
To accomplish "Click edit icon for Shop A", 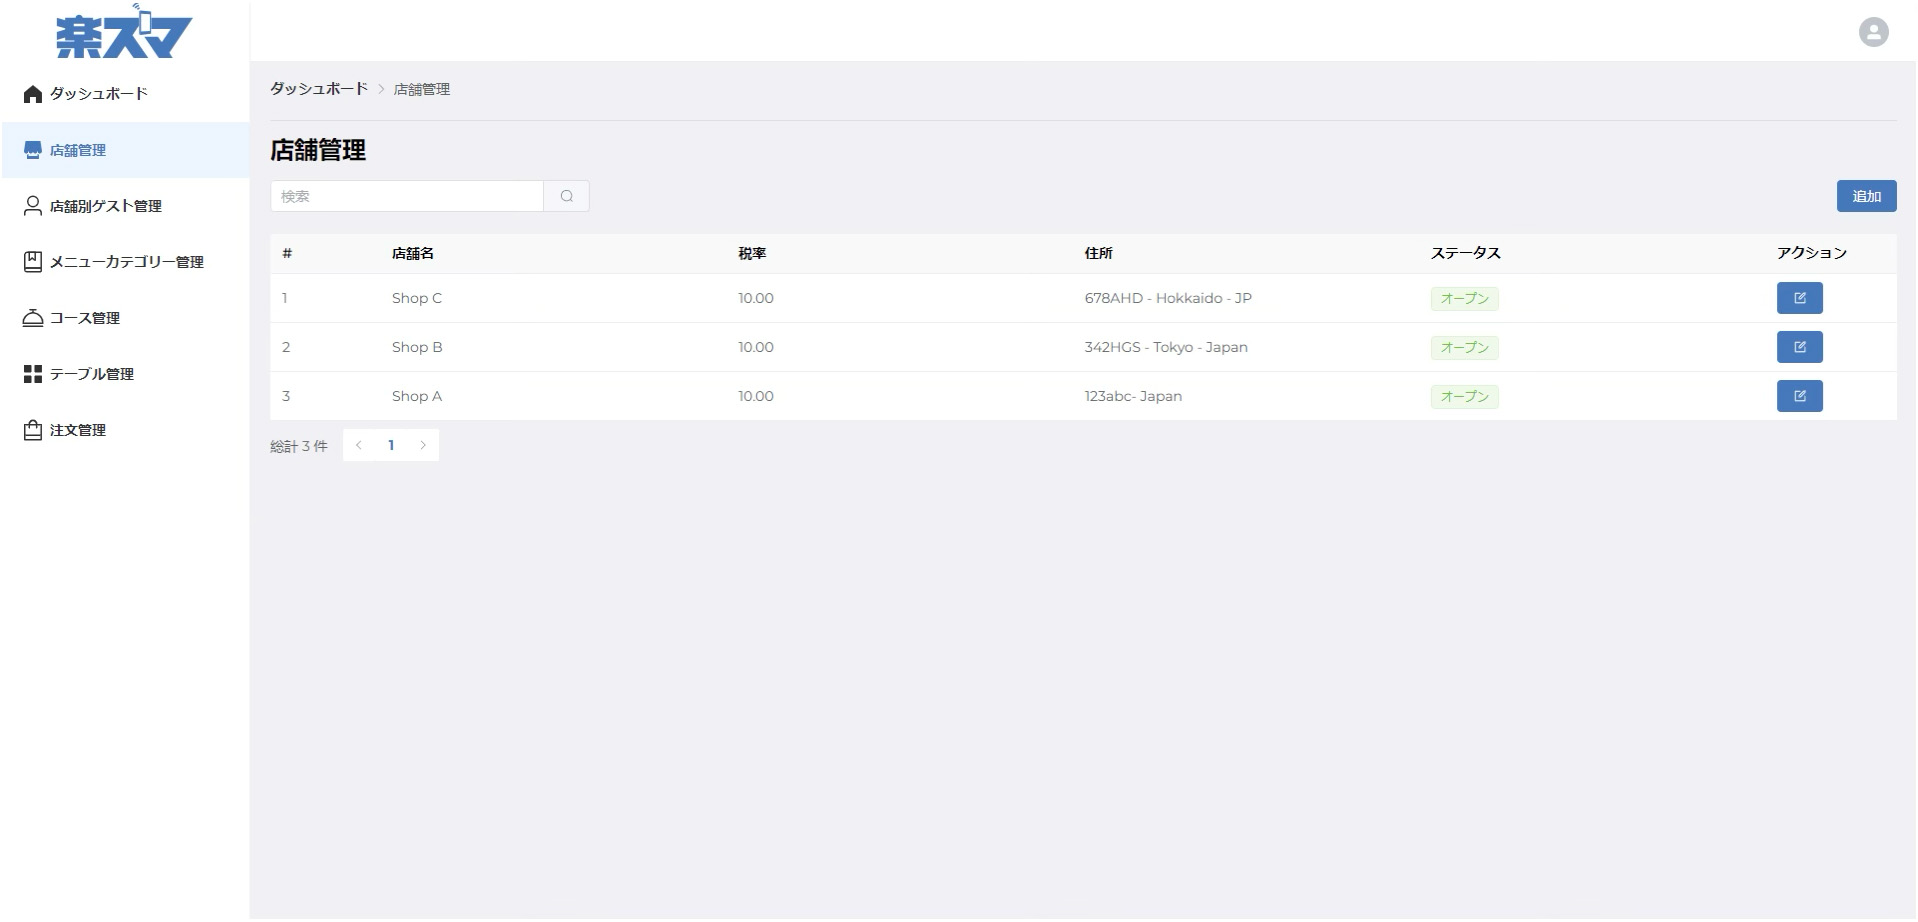I will pyautogui.click(x=1798, y=396).
